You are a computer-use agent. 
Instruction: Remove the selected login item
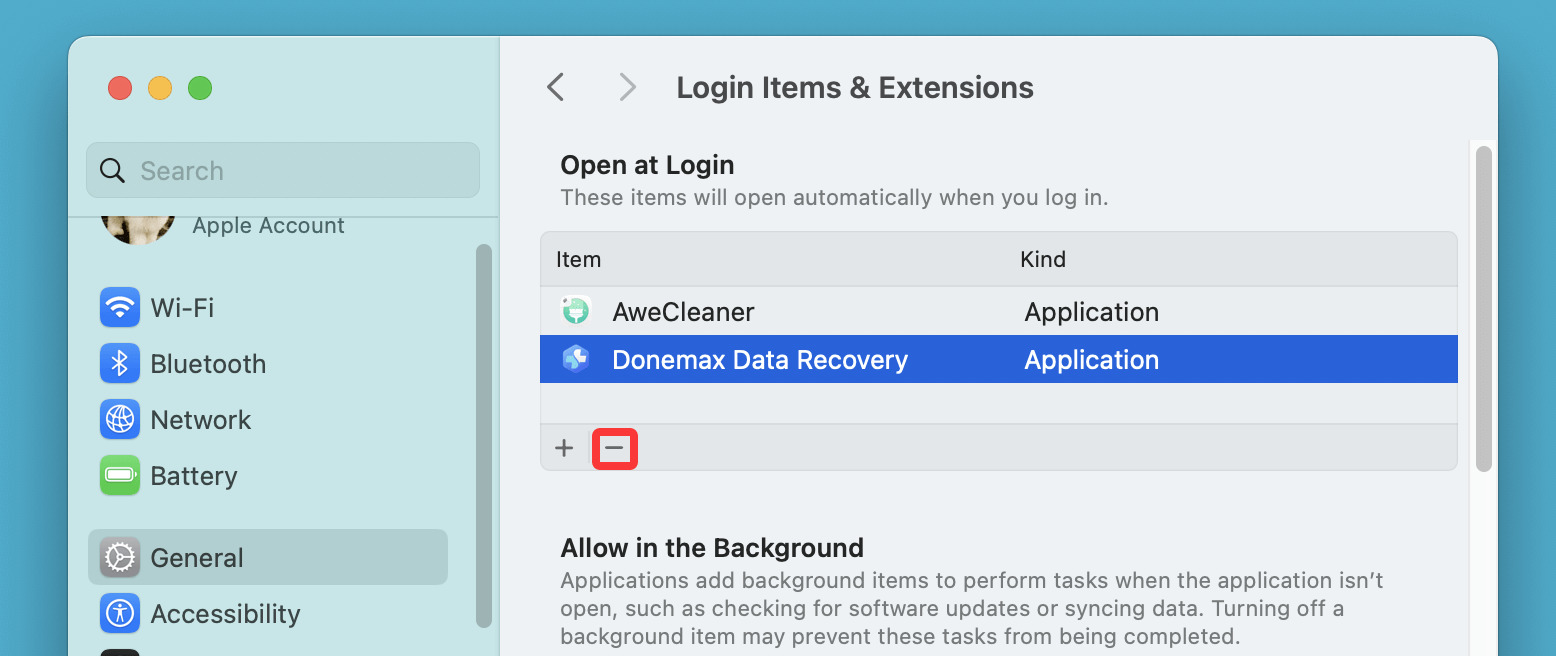[x=615, y=448]
